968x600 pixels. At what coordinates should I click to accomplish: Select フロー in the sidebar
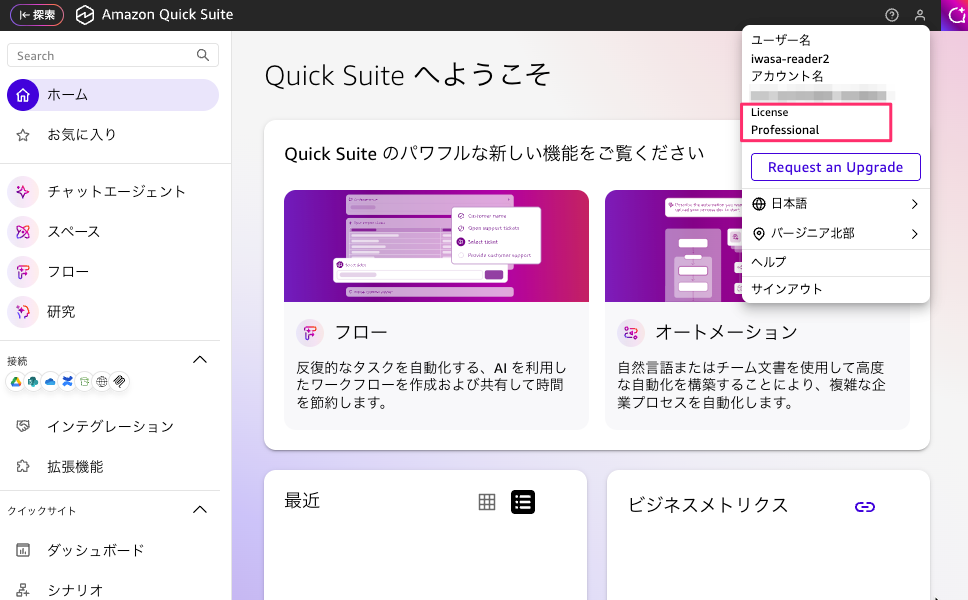click(x=23, y=272)
